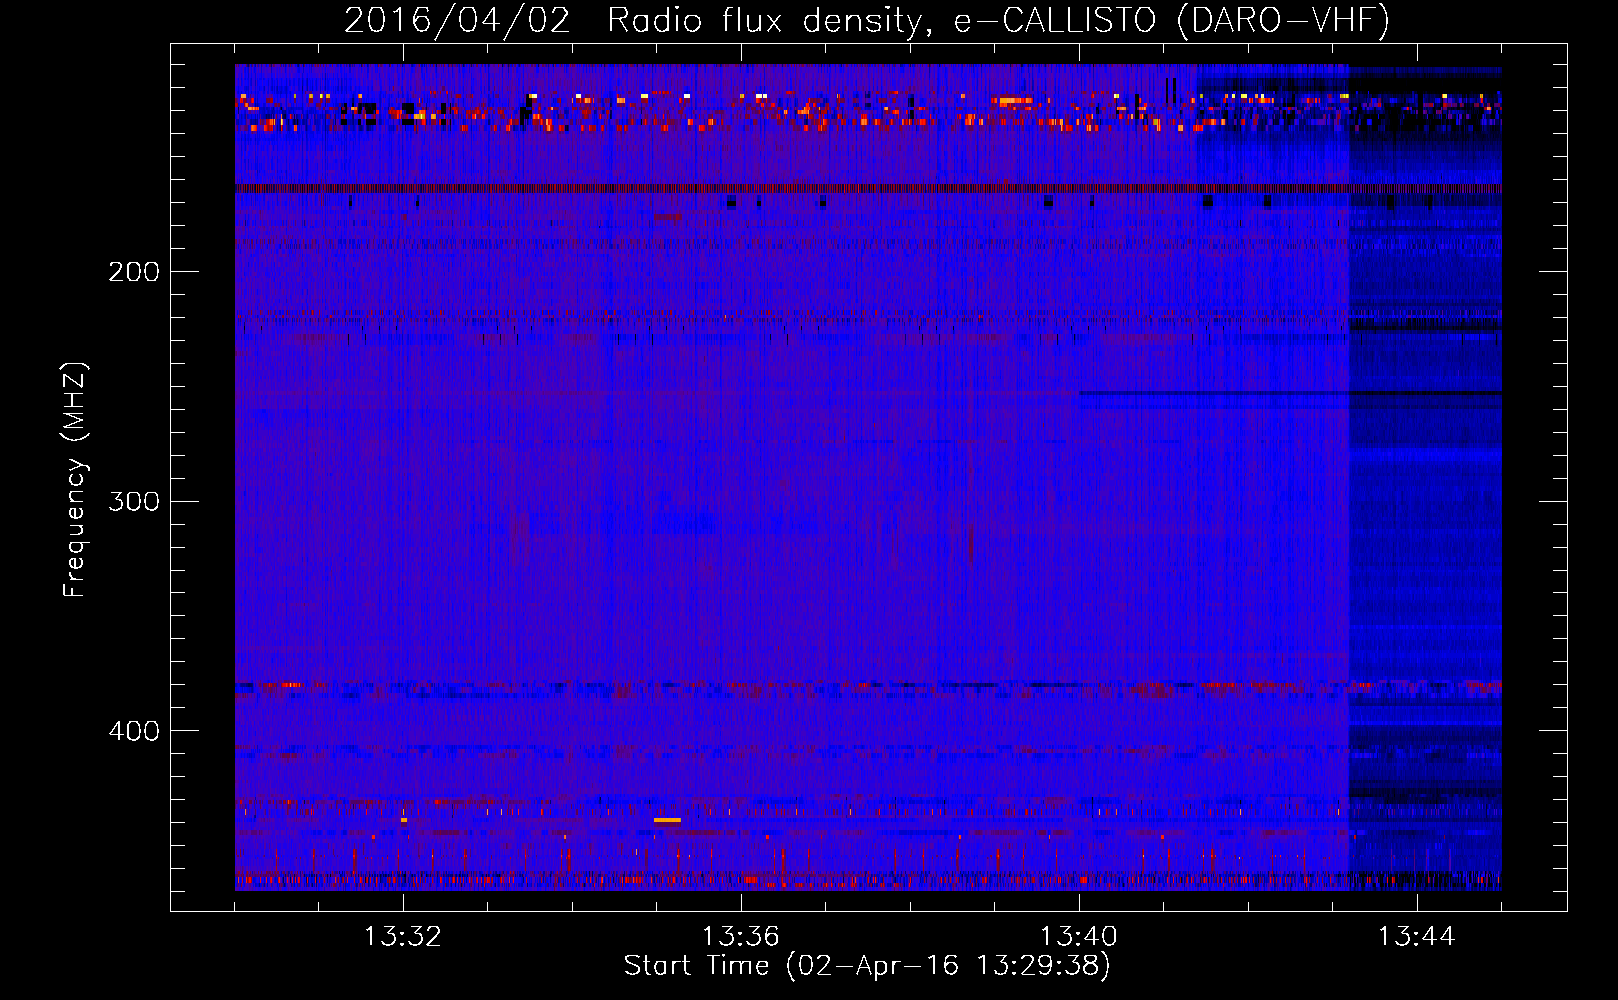Click the plot title '2016/04/02 Radio flux density'

(867, 20)
